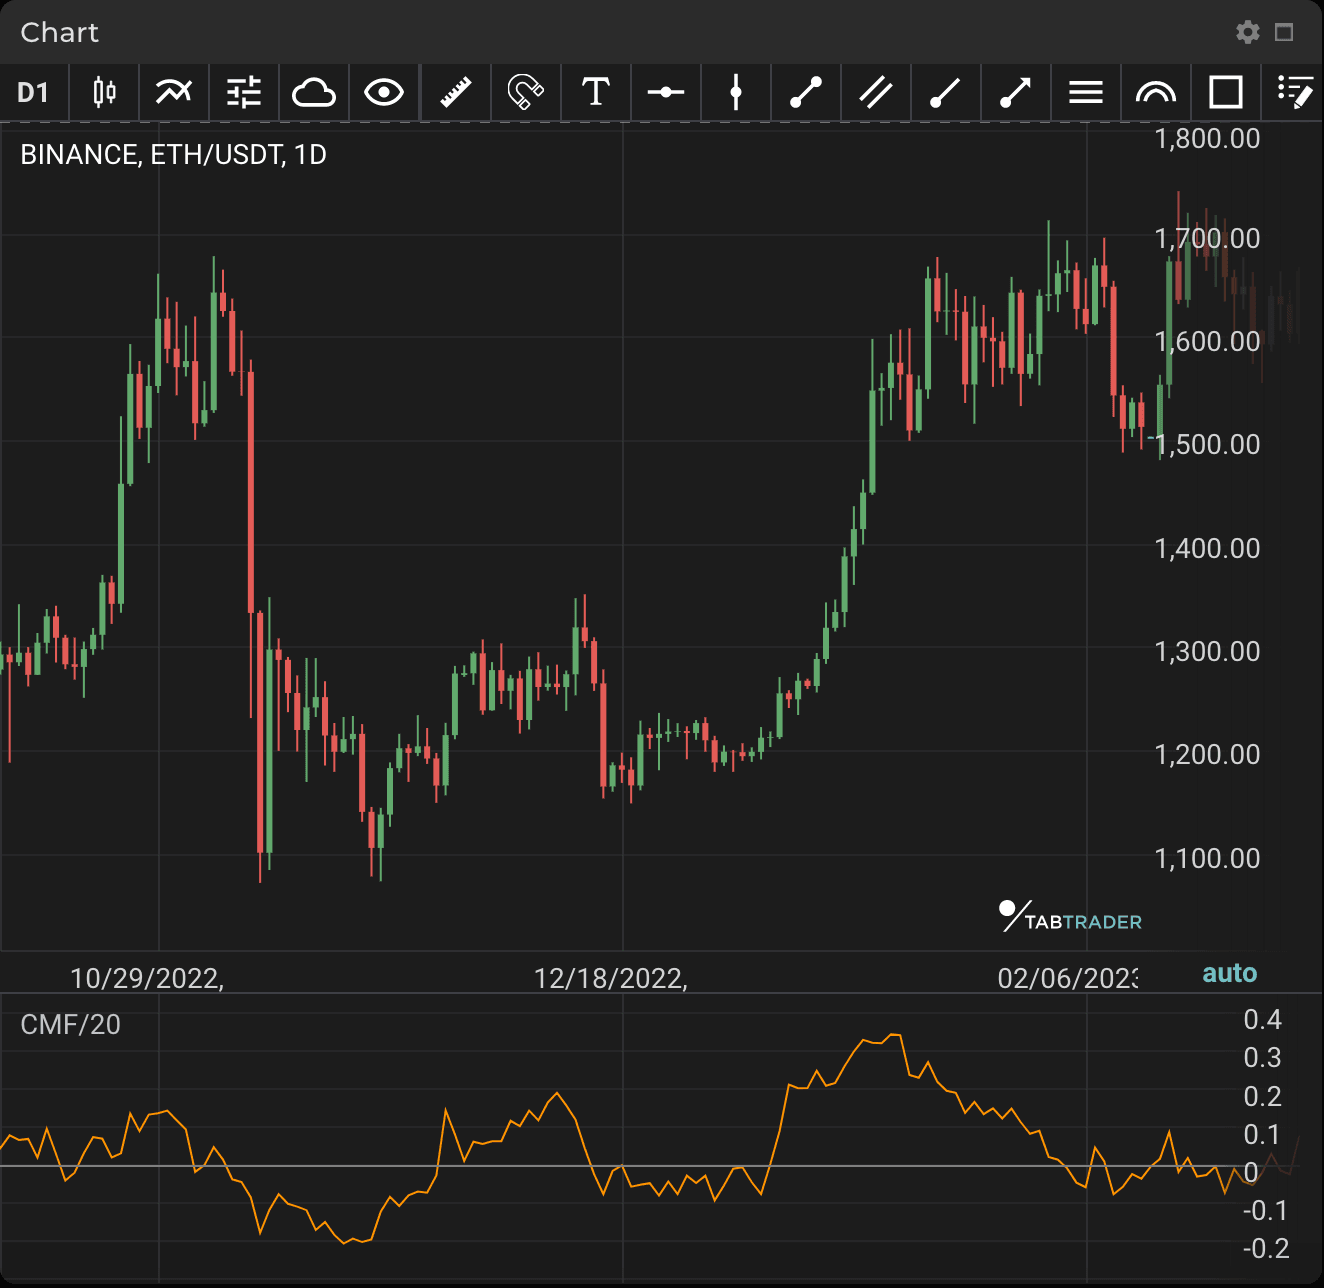The image size is (1324, 1288).
Task: Change the candlestick chart type
Action: [104, 93]
